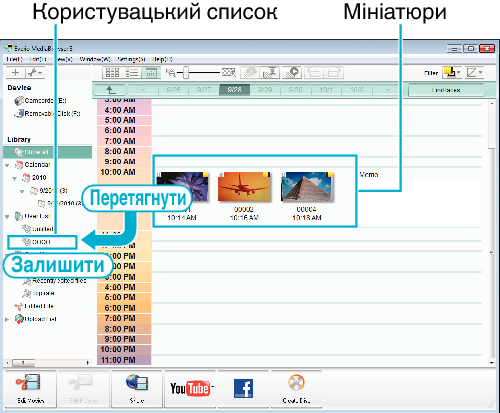Click the small thumbnail size icon
Image resolution: width=500 pixels, height=413 pixels.
170,73
